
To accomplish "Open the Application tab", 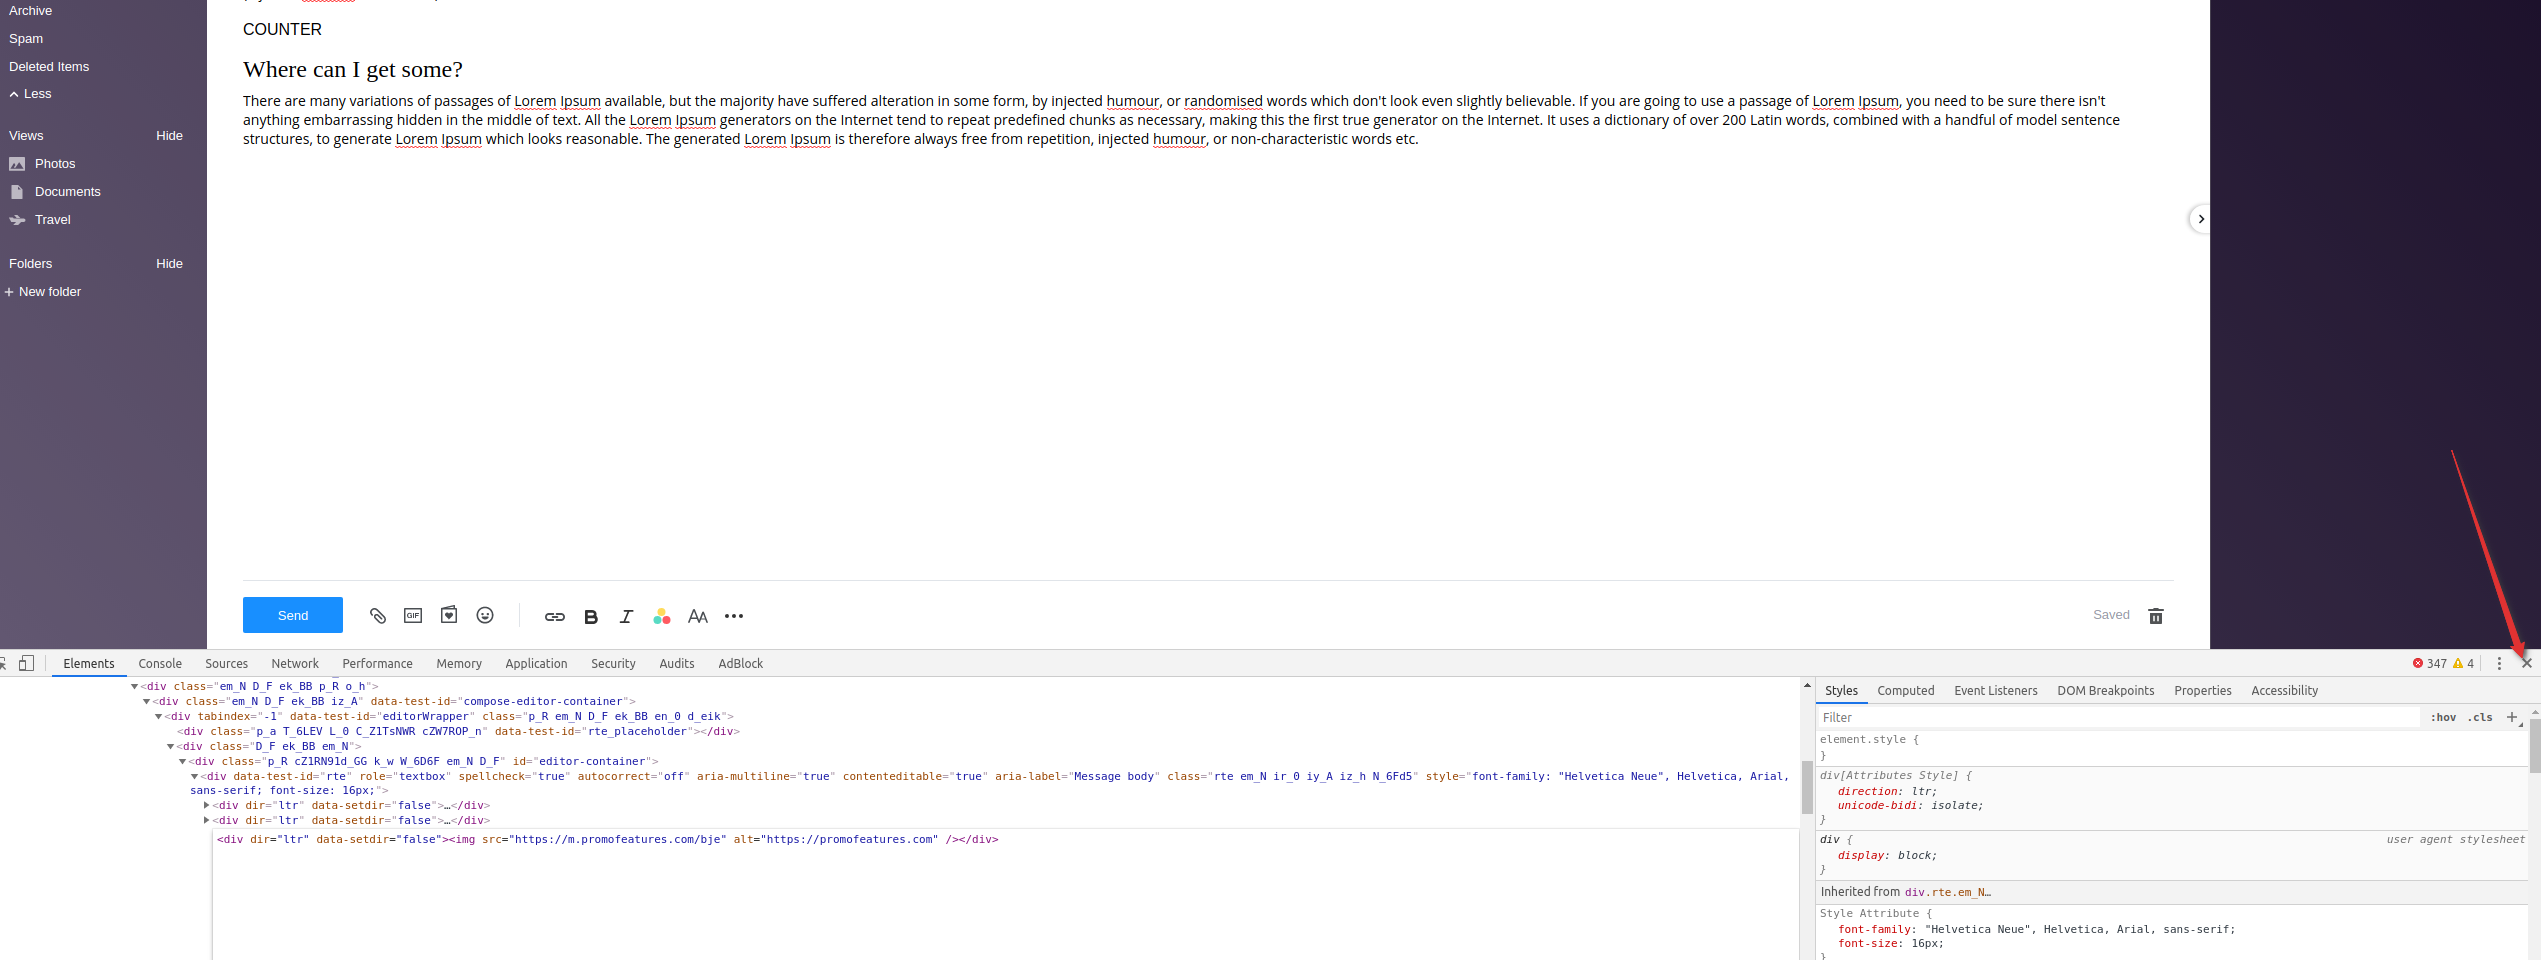I will click(536, 664).
